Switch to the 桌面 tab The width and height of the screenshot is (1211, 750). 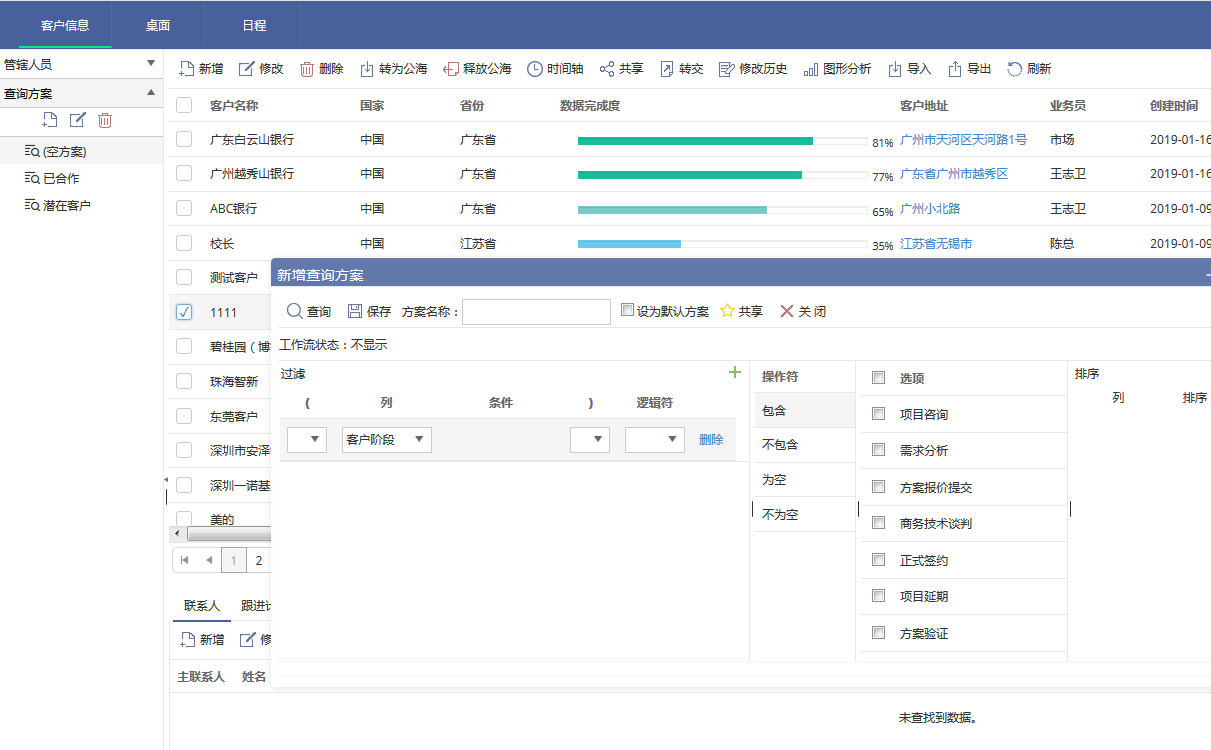157,25
